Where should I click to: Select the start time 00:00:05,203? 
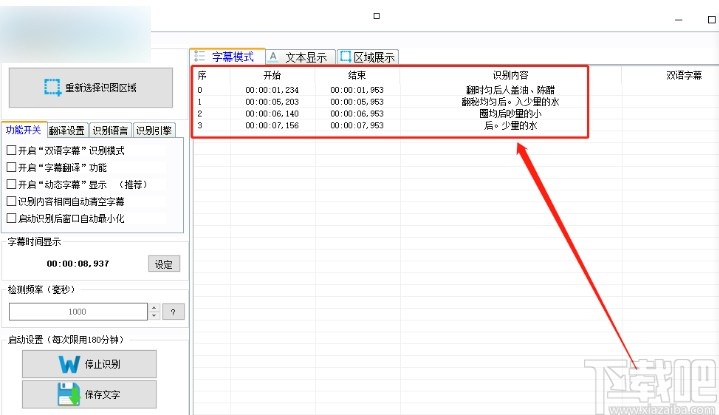pyautogui.click(x=272, y=102)
